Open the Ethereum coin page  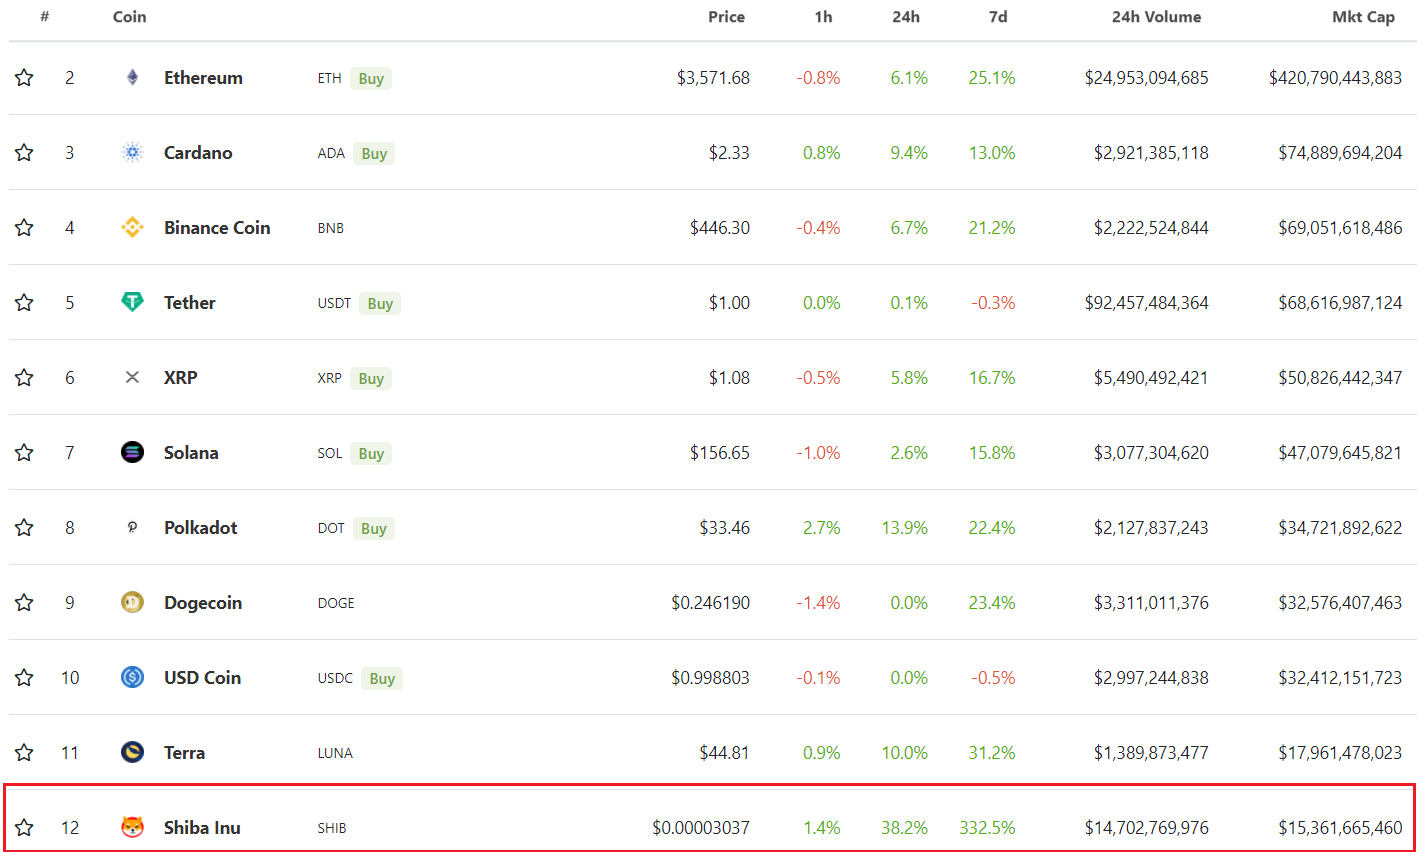203,78
